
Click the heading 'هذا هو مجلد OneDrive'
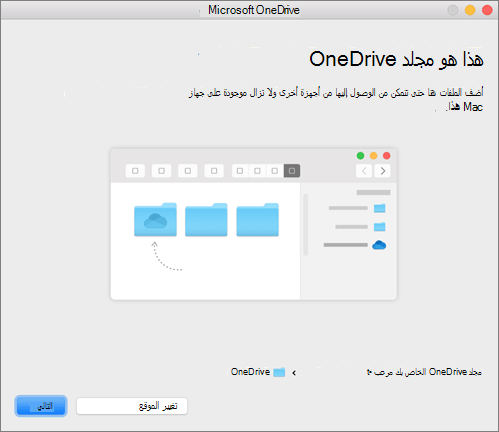pos(396,60)
